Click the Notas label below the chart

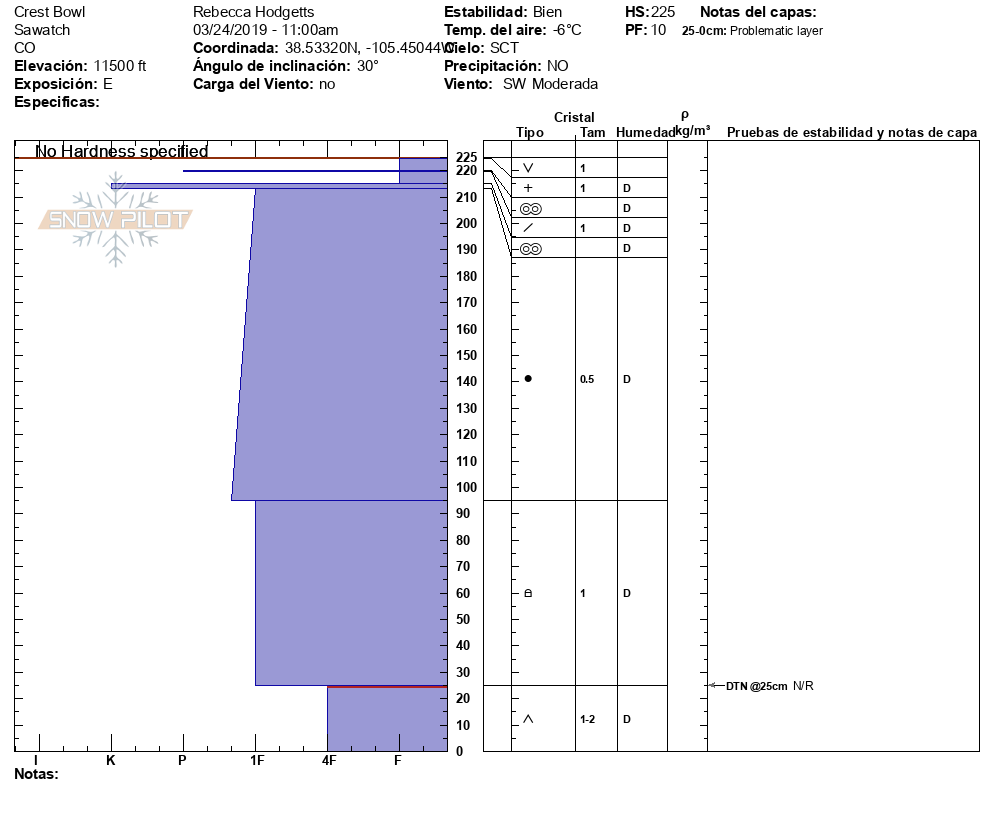coord(36,774)
